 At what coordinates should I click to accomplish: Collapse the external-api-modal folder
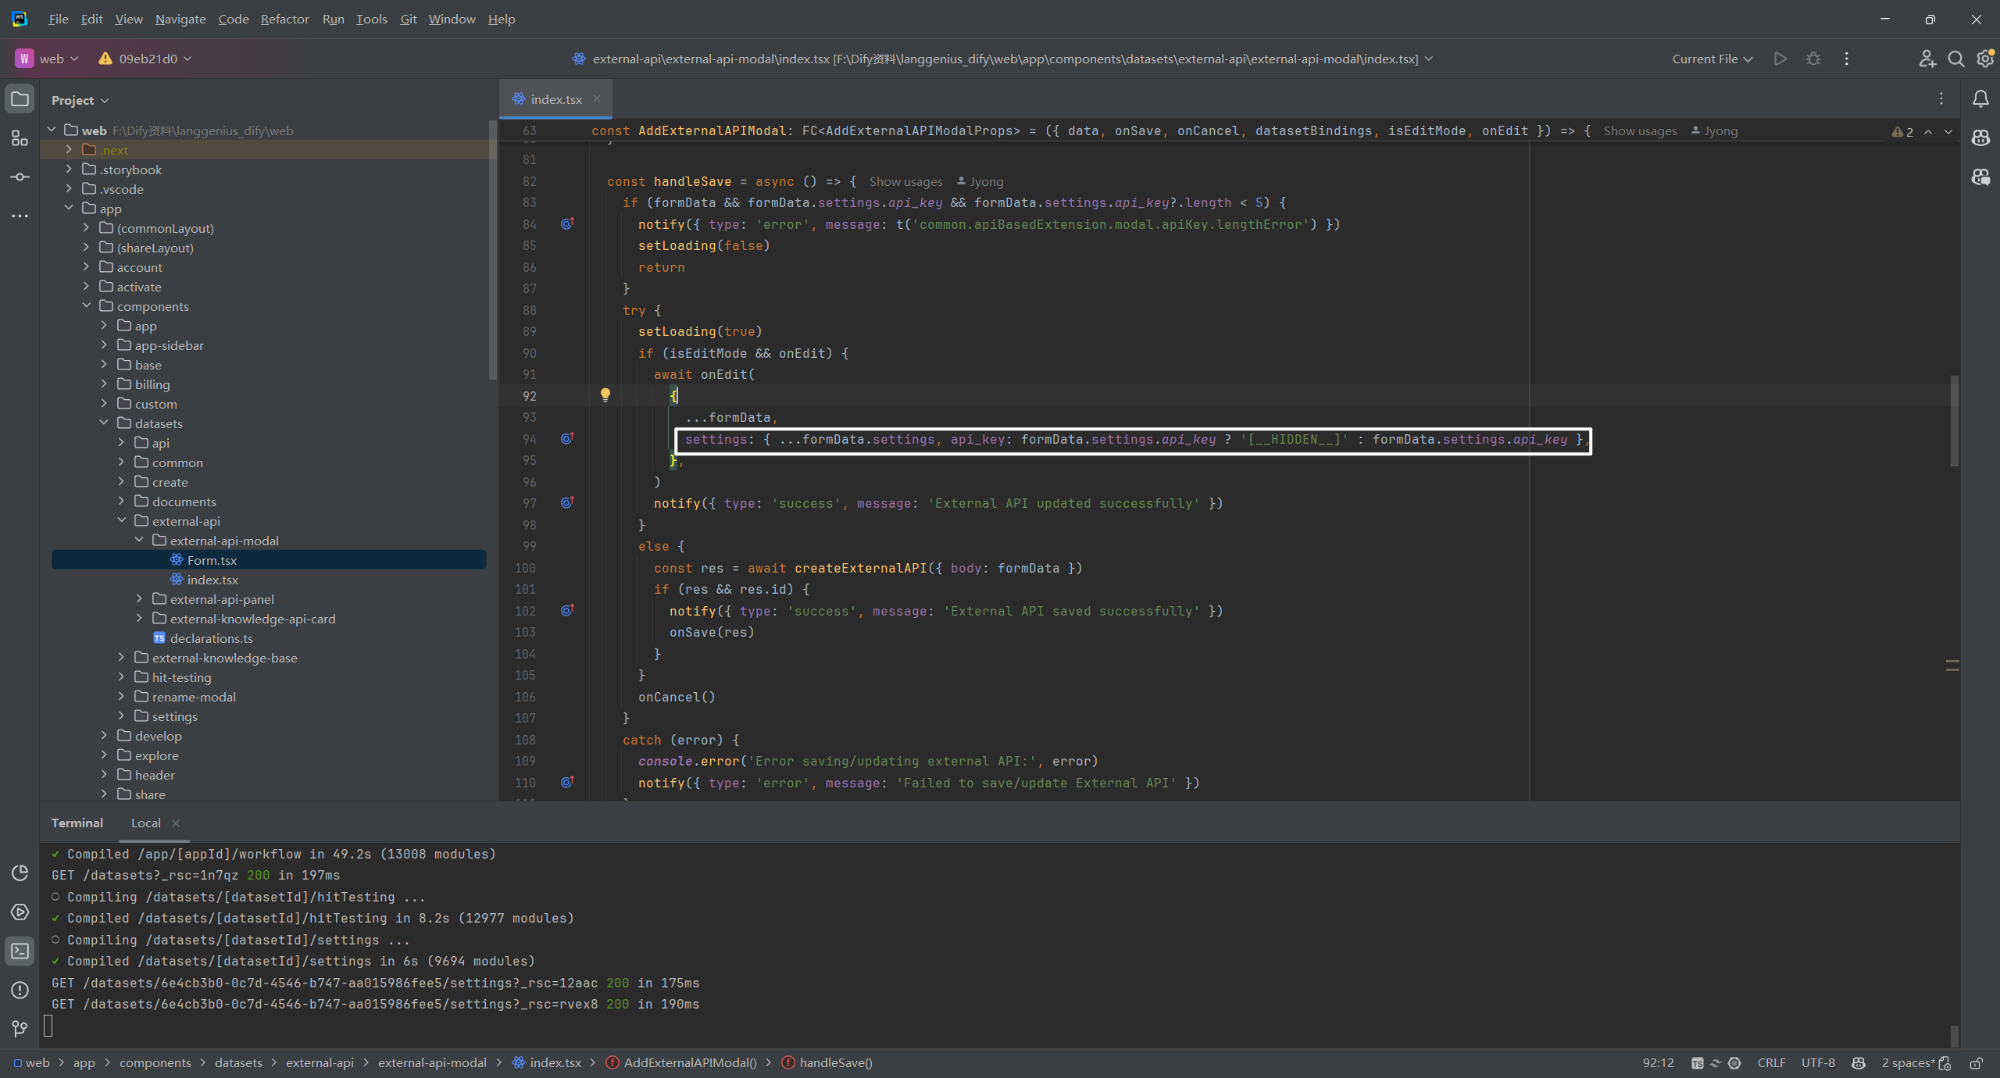(x=140, y=540)
